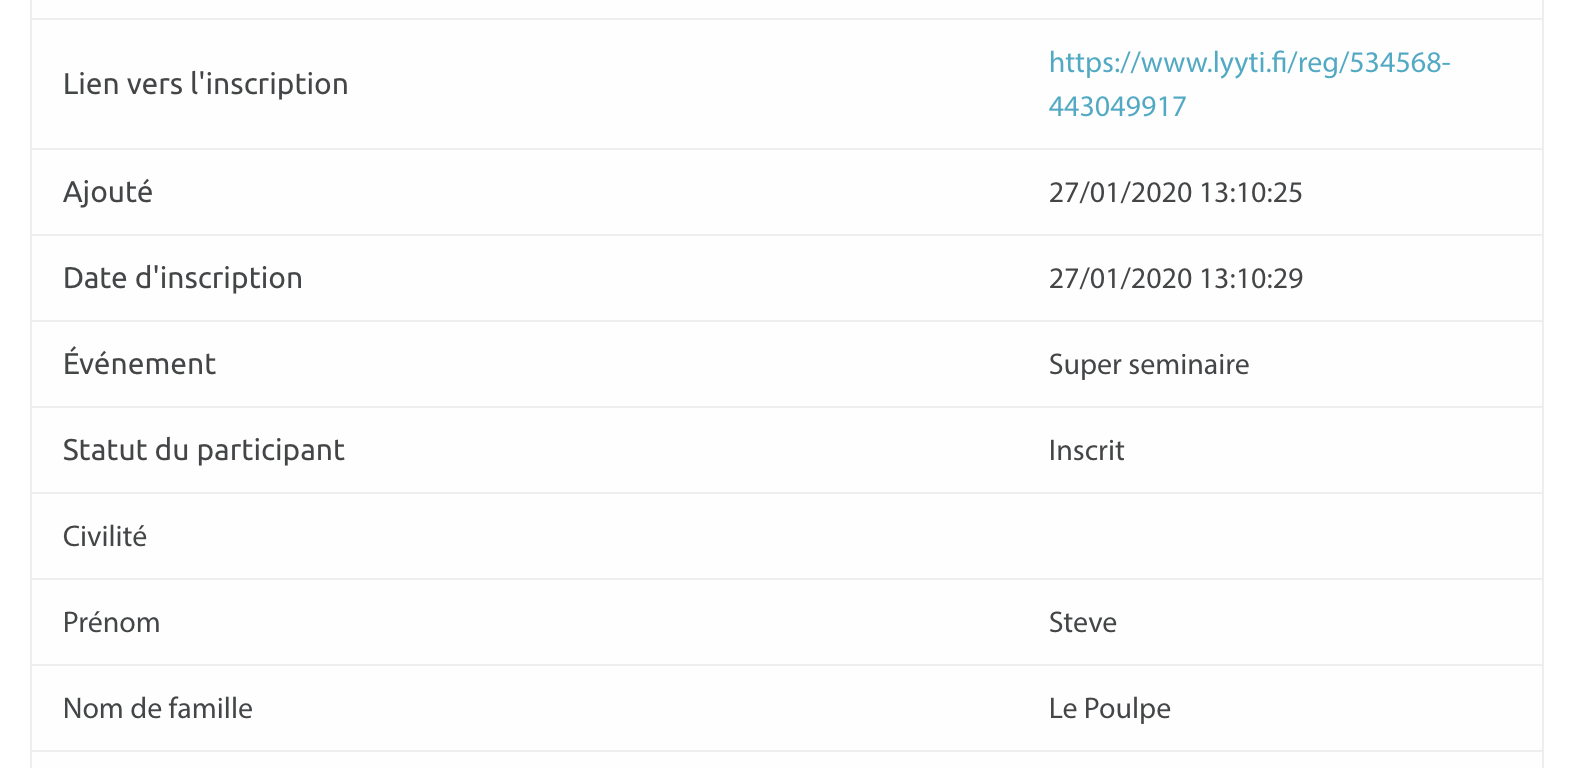
Task: Click the "Lien vers l'inscription" label
Action: (205, 84)
